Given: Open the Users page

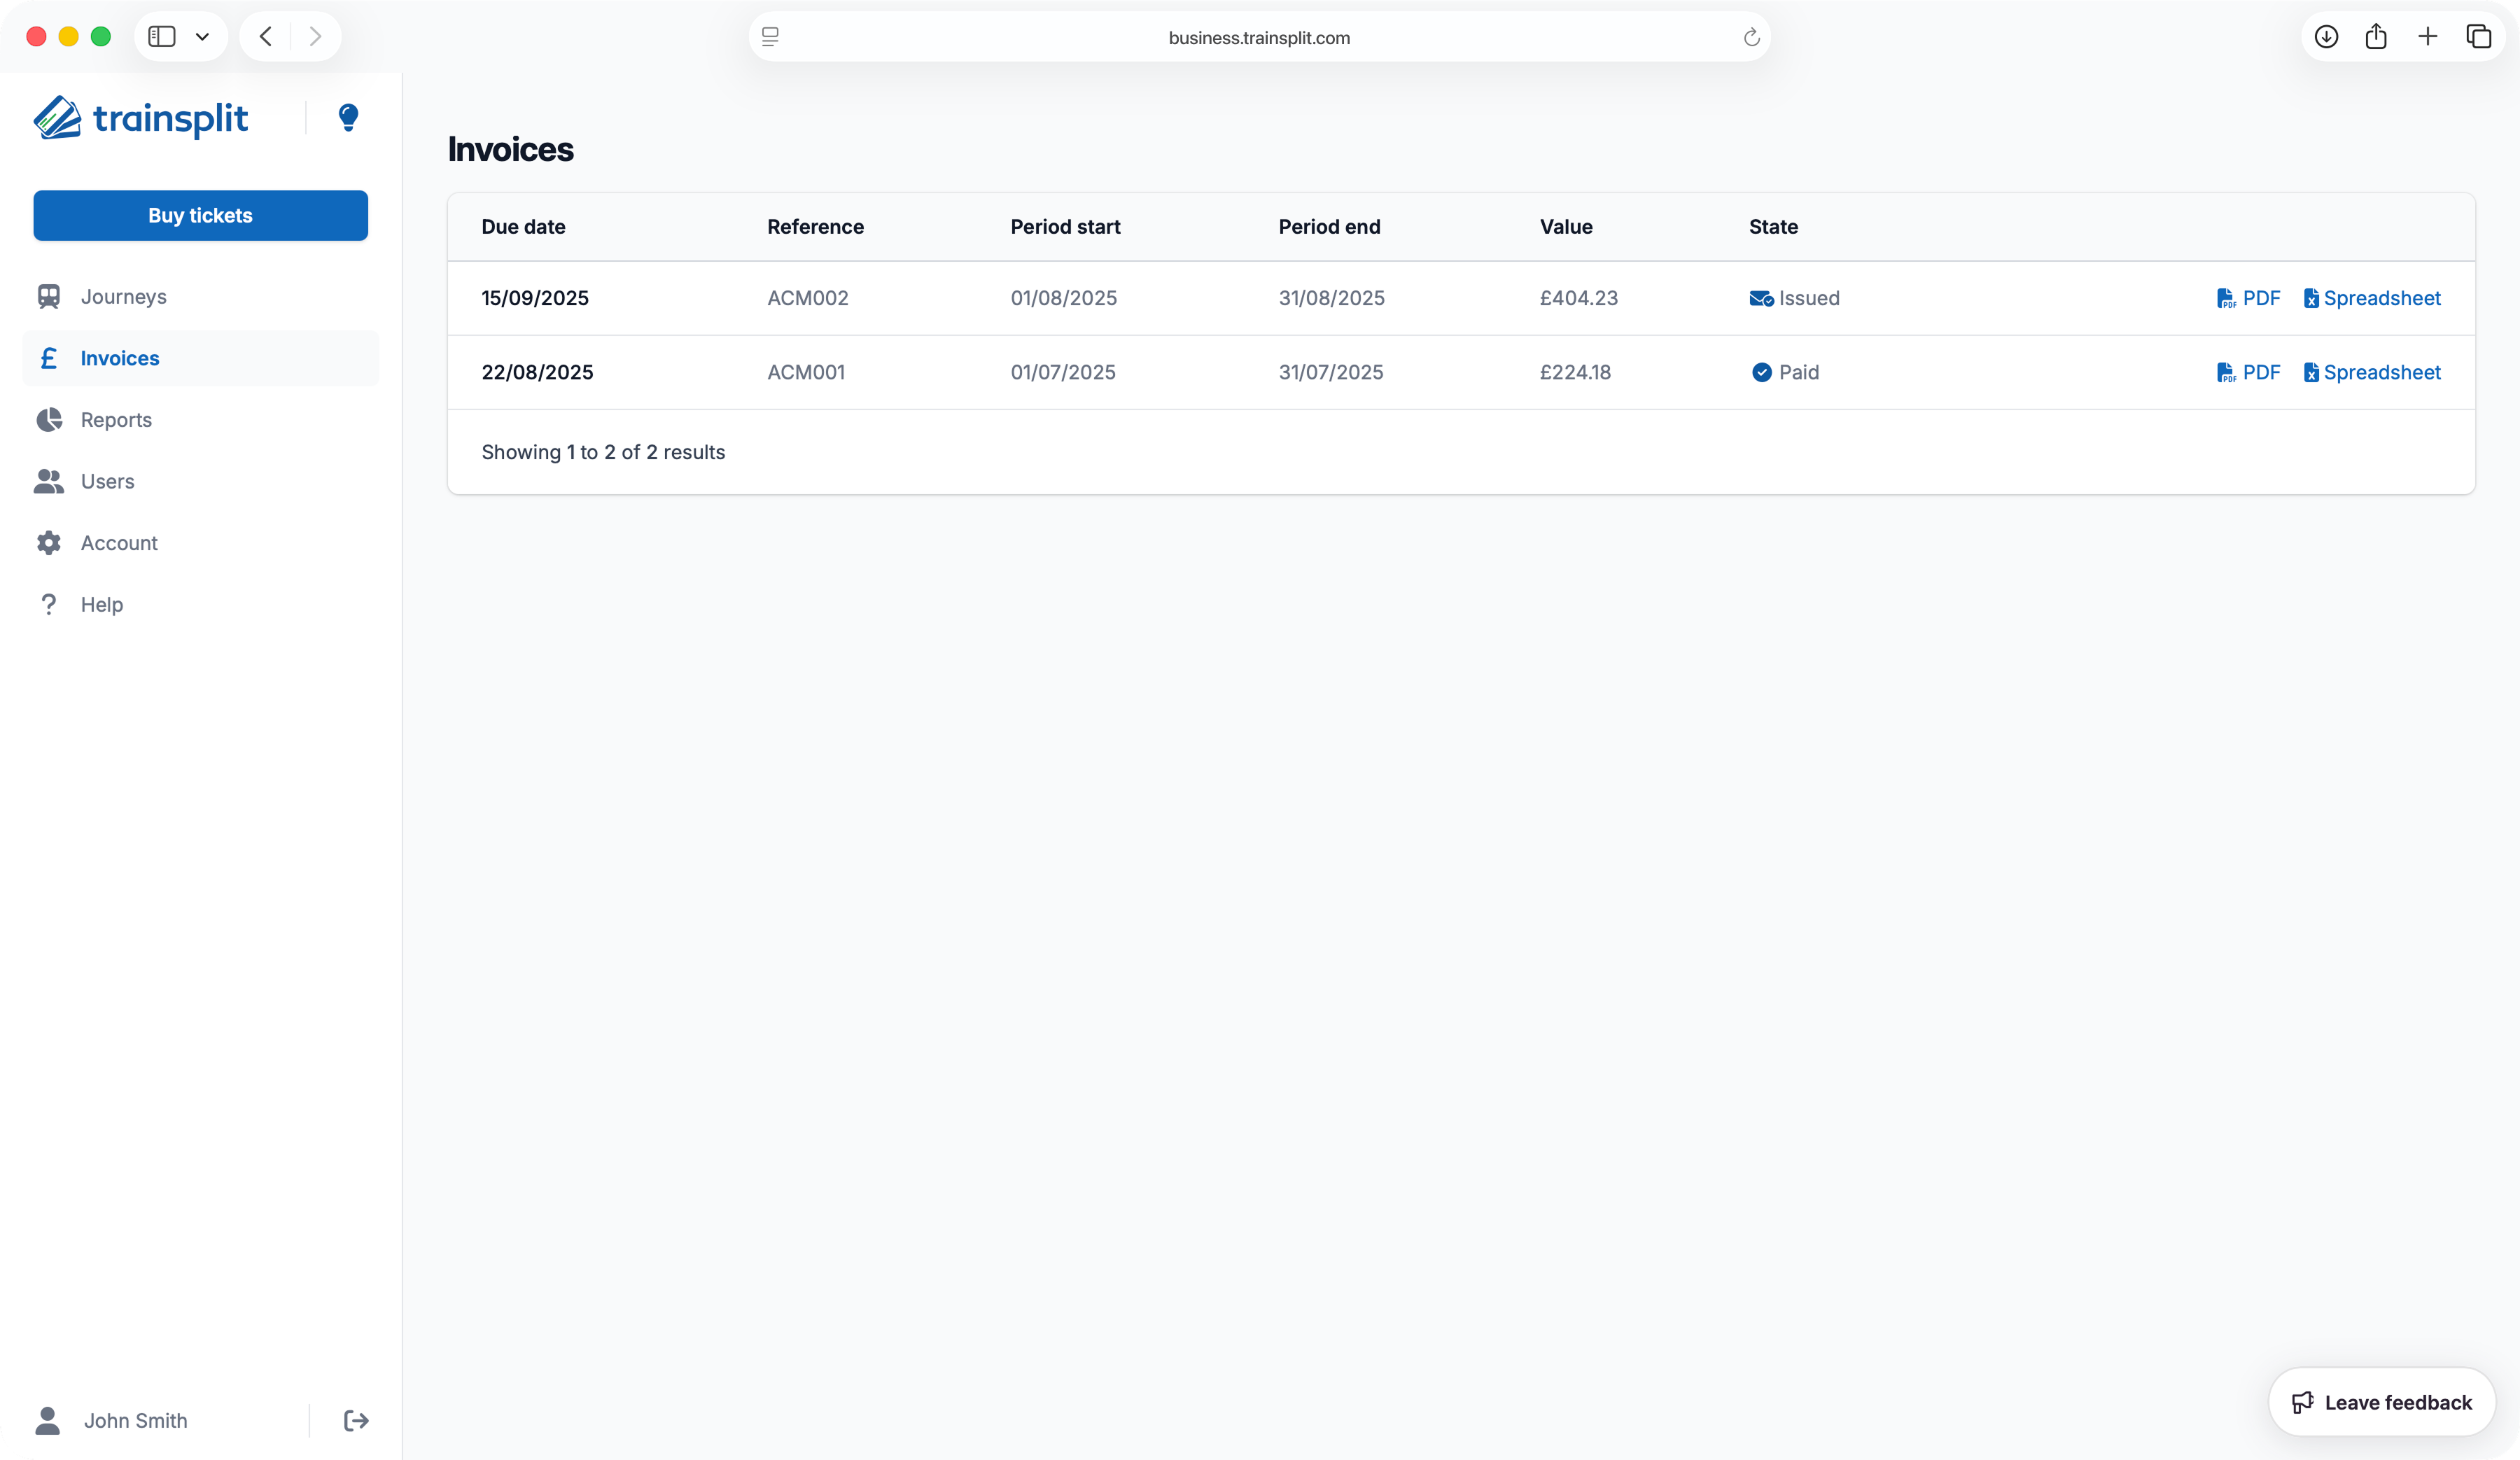Looking at the screenshot, I should [107, 481].
